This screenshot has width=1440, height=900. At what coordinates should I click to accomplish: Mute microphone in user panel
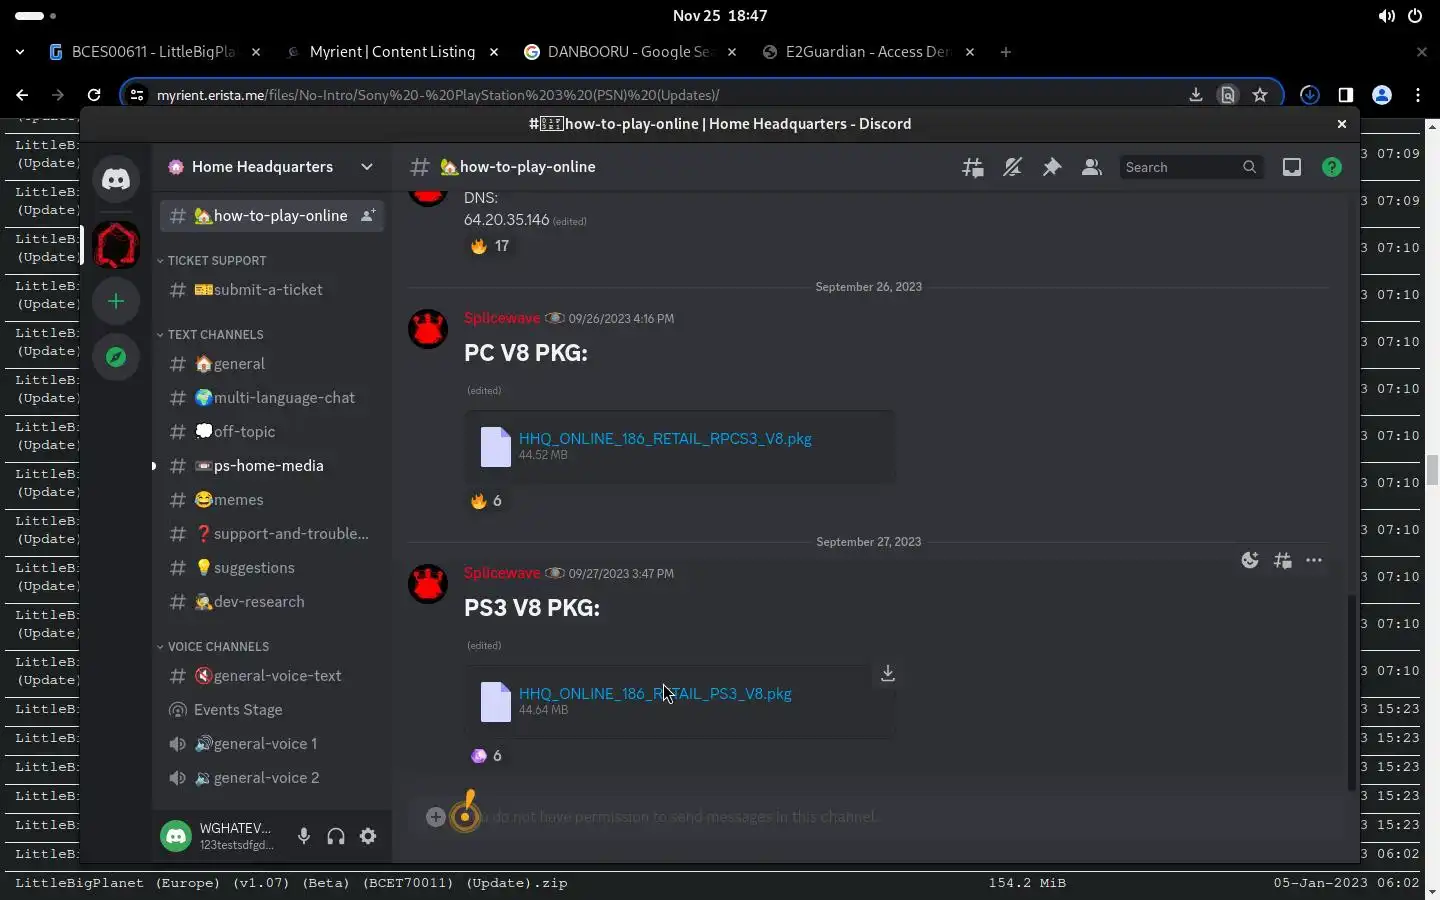(x=304, y=836)
